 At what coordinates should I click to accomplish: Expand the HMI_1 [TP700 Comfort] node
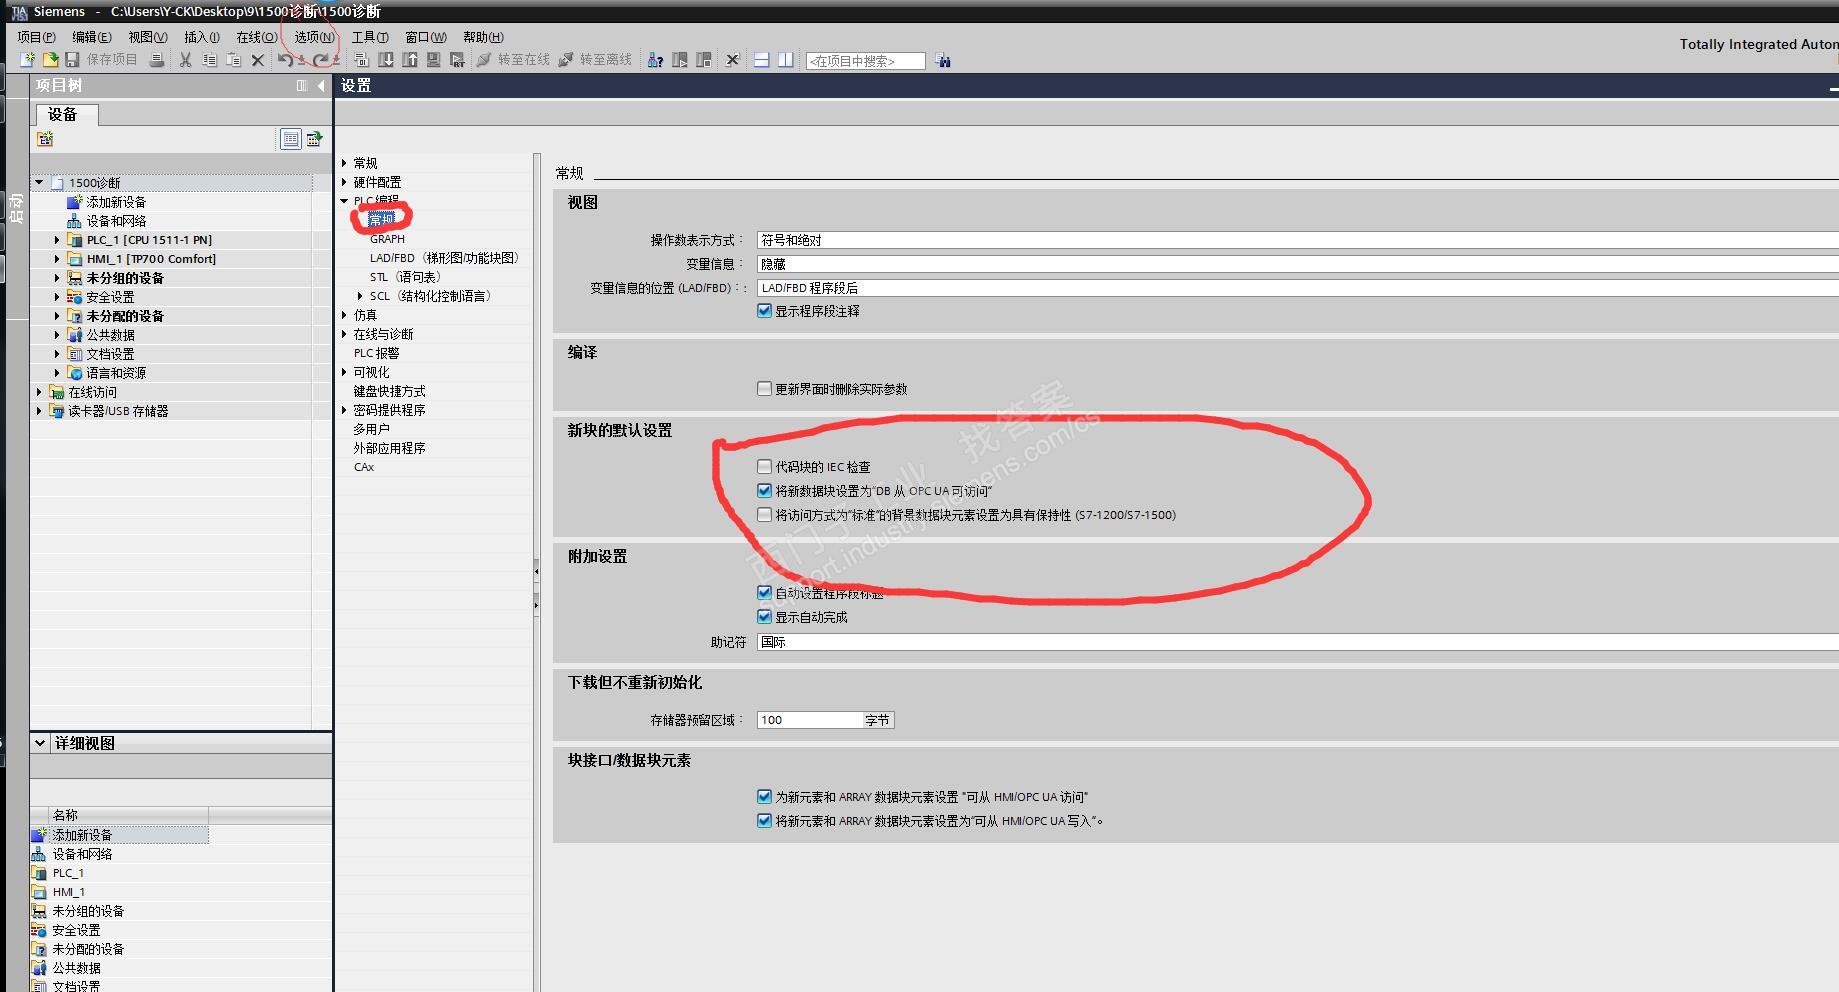pos(57,259)
